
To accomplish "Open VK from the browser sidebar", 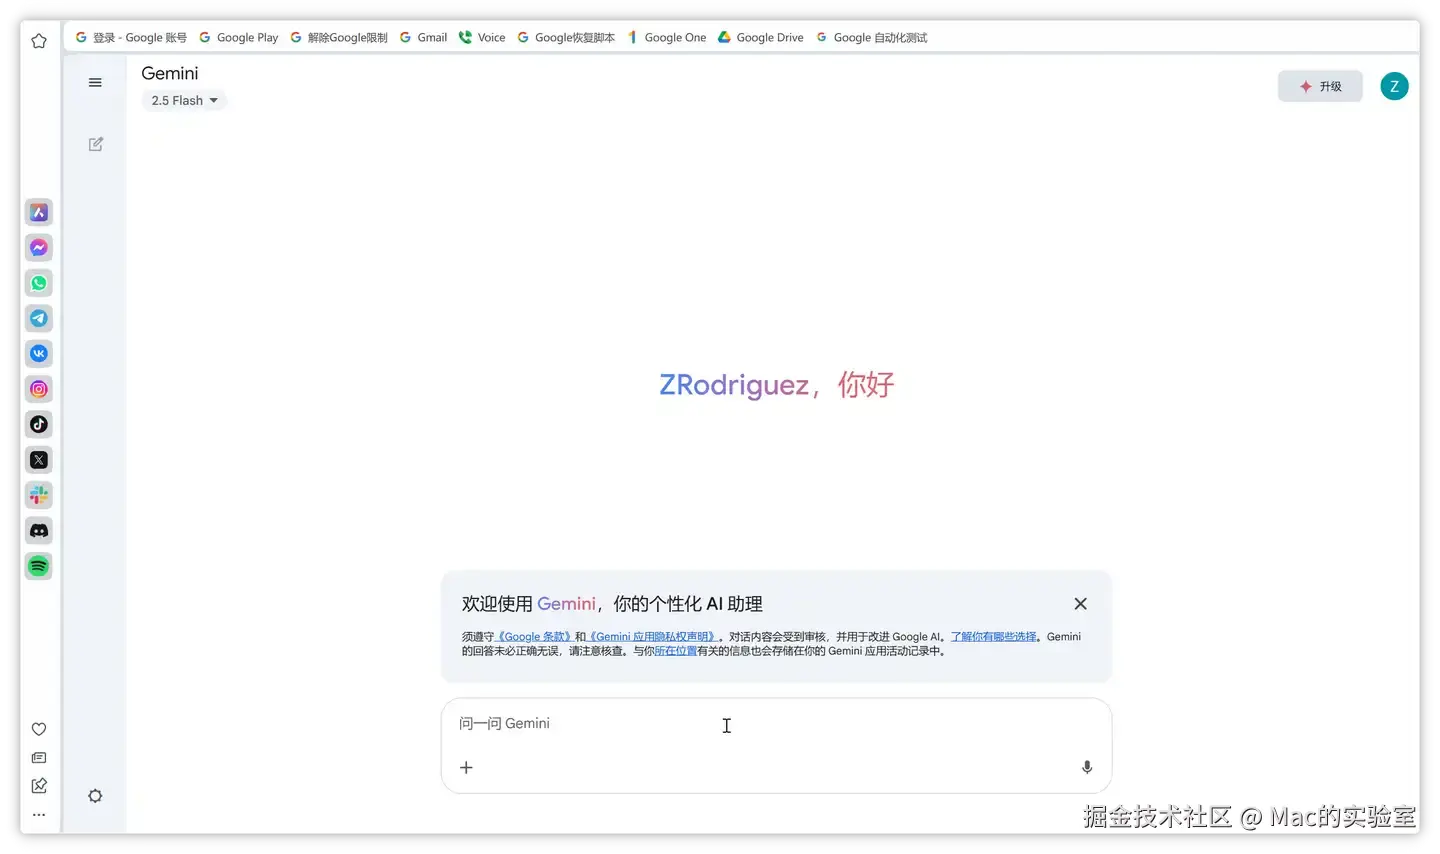I will 39,354.
